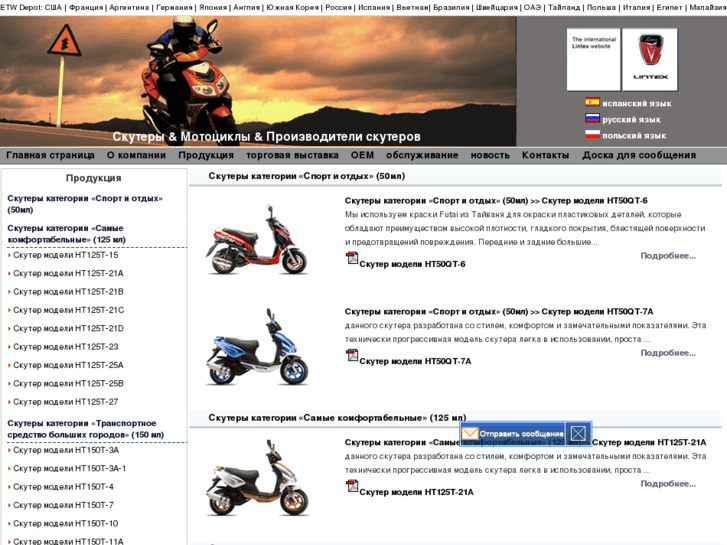Screen dimensions: 727x545
Task: Select HT150T-3A scooter in sidebar
Action: coord(66,450)
